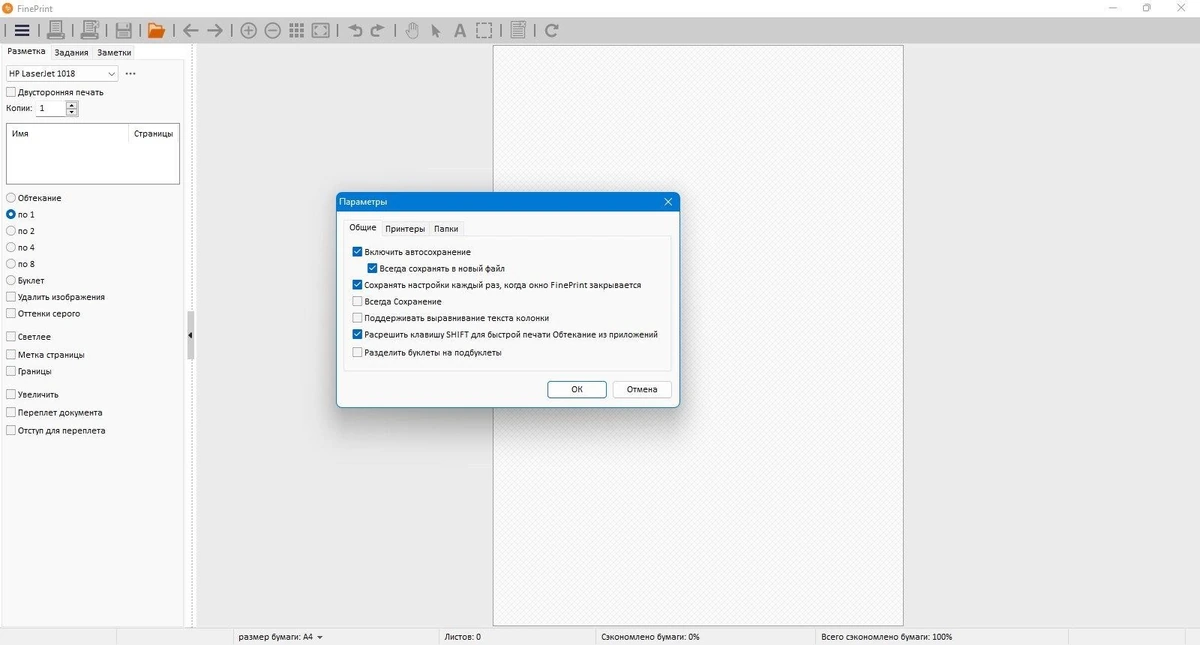Click Имя column header in job list
This screenshot has width=1200, height=645.
click(x=68, y=133)
